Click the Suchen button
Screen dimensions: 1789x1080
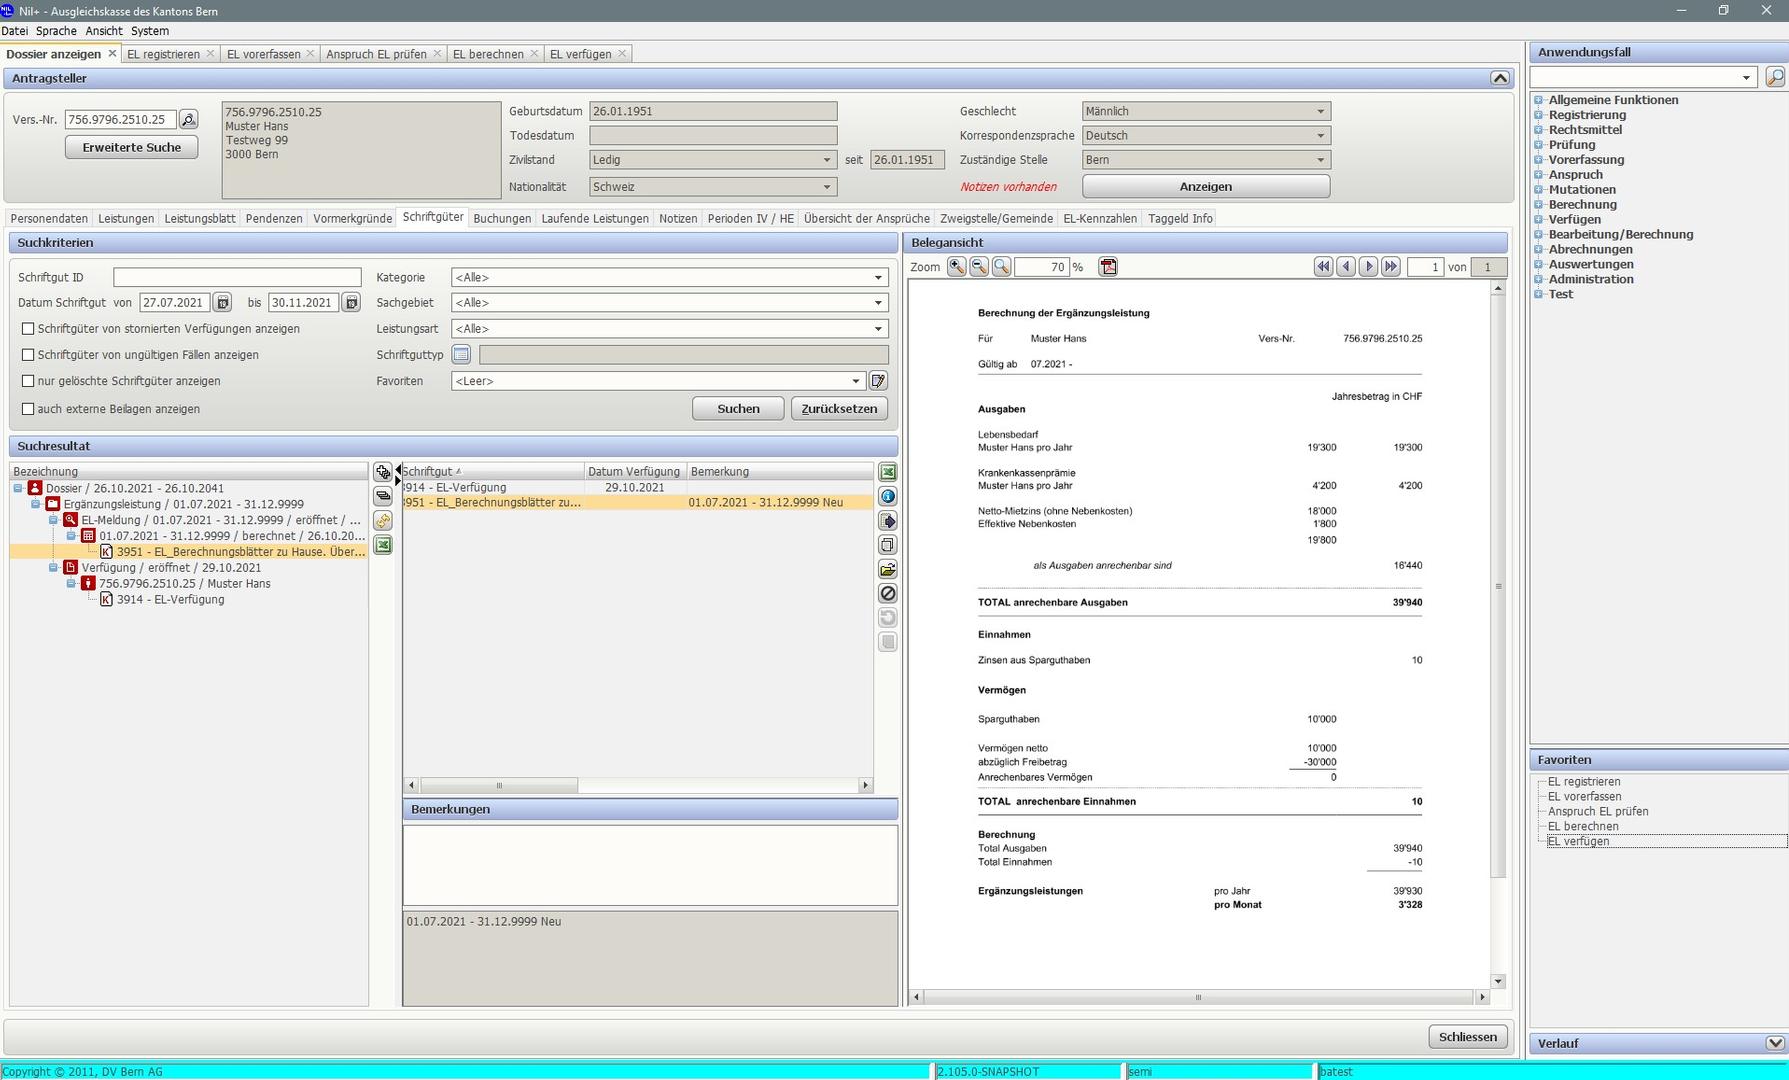pyautogui.click(x=738, y=409)
